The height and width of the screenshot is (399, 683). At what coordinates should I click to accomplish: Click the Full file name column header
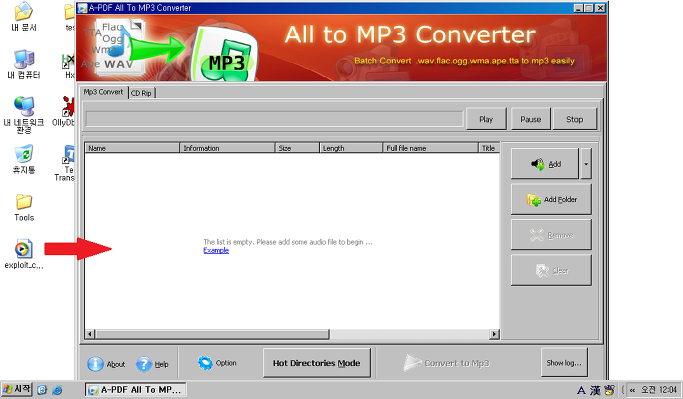coord(430,148)
